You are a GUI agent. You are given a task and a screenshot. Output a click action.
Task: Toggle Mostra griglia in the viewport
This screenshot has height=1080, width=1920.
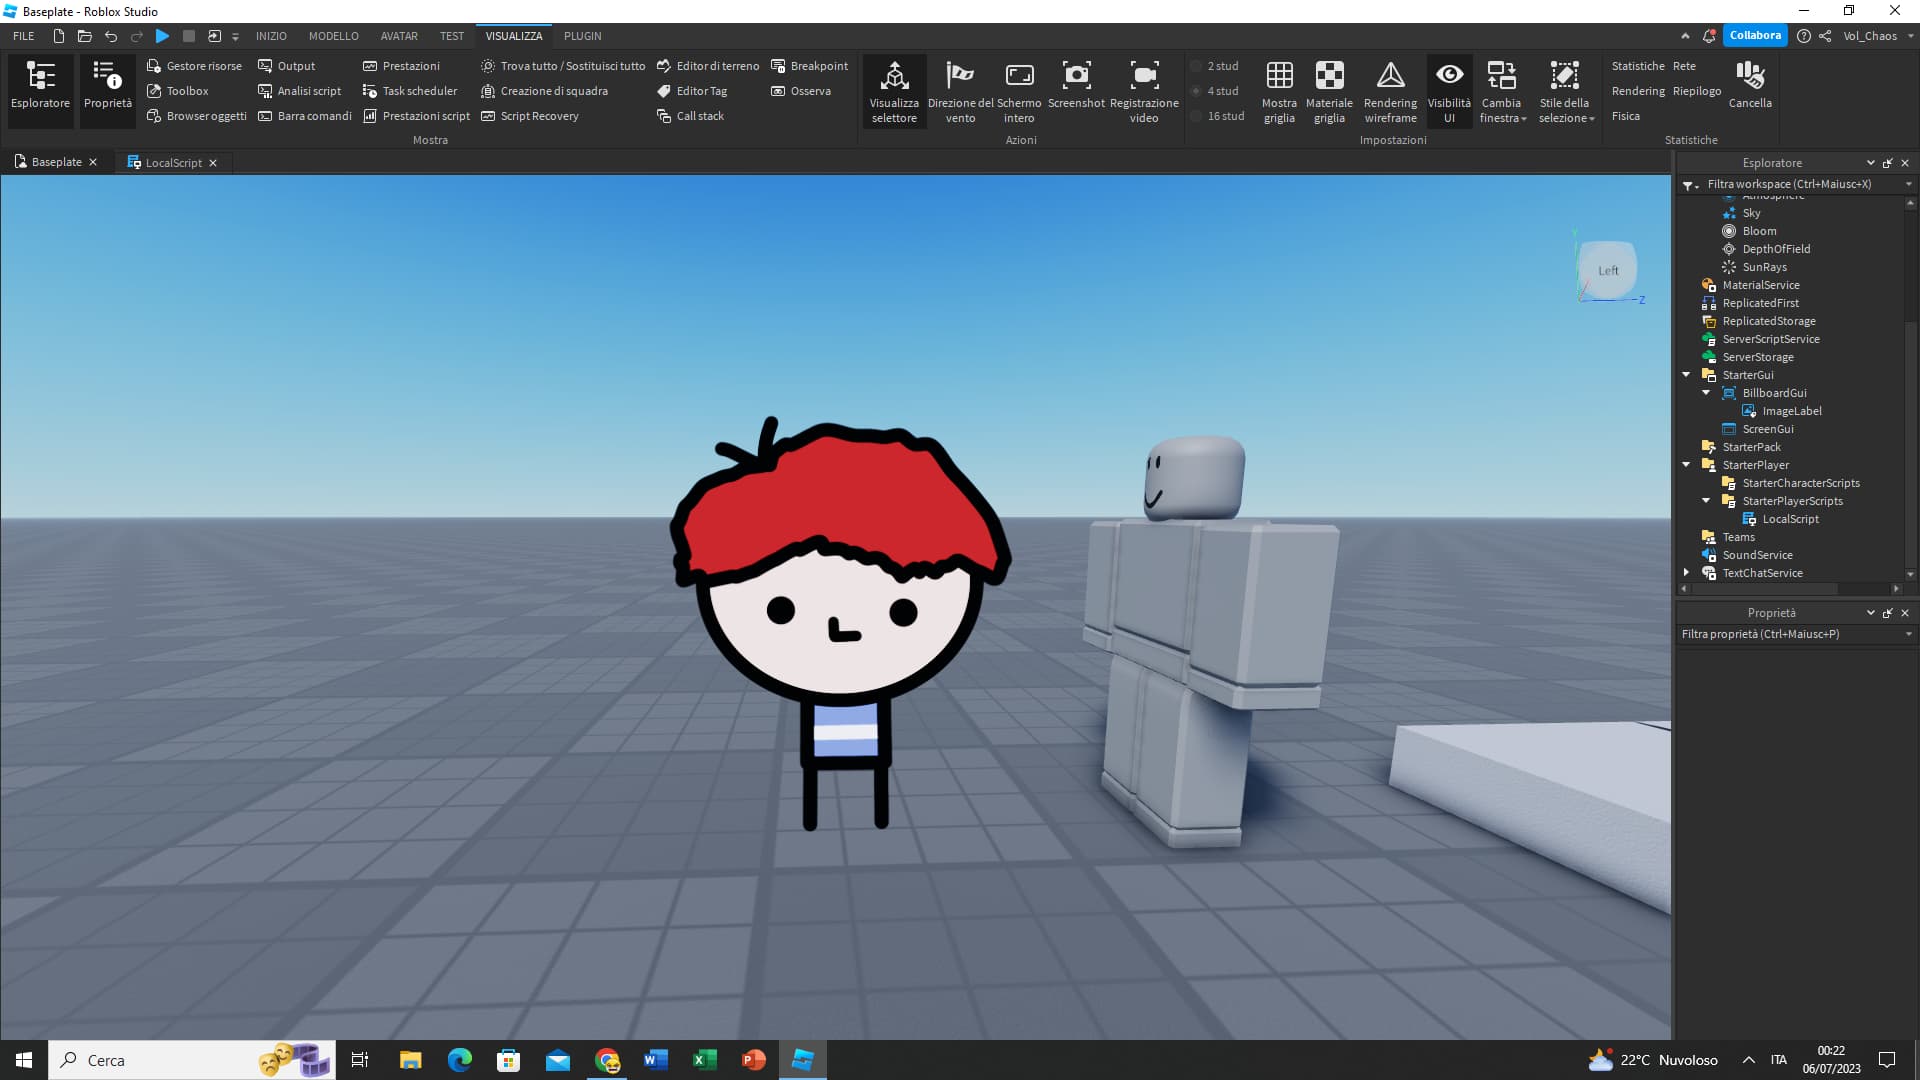coord(1279,90)
